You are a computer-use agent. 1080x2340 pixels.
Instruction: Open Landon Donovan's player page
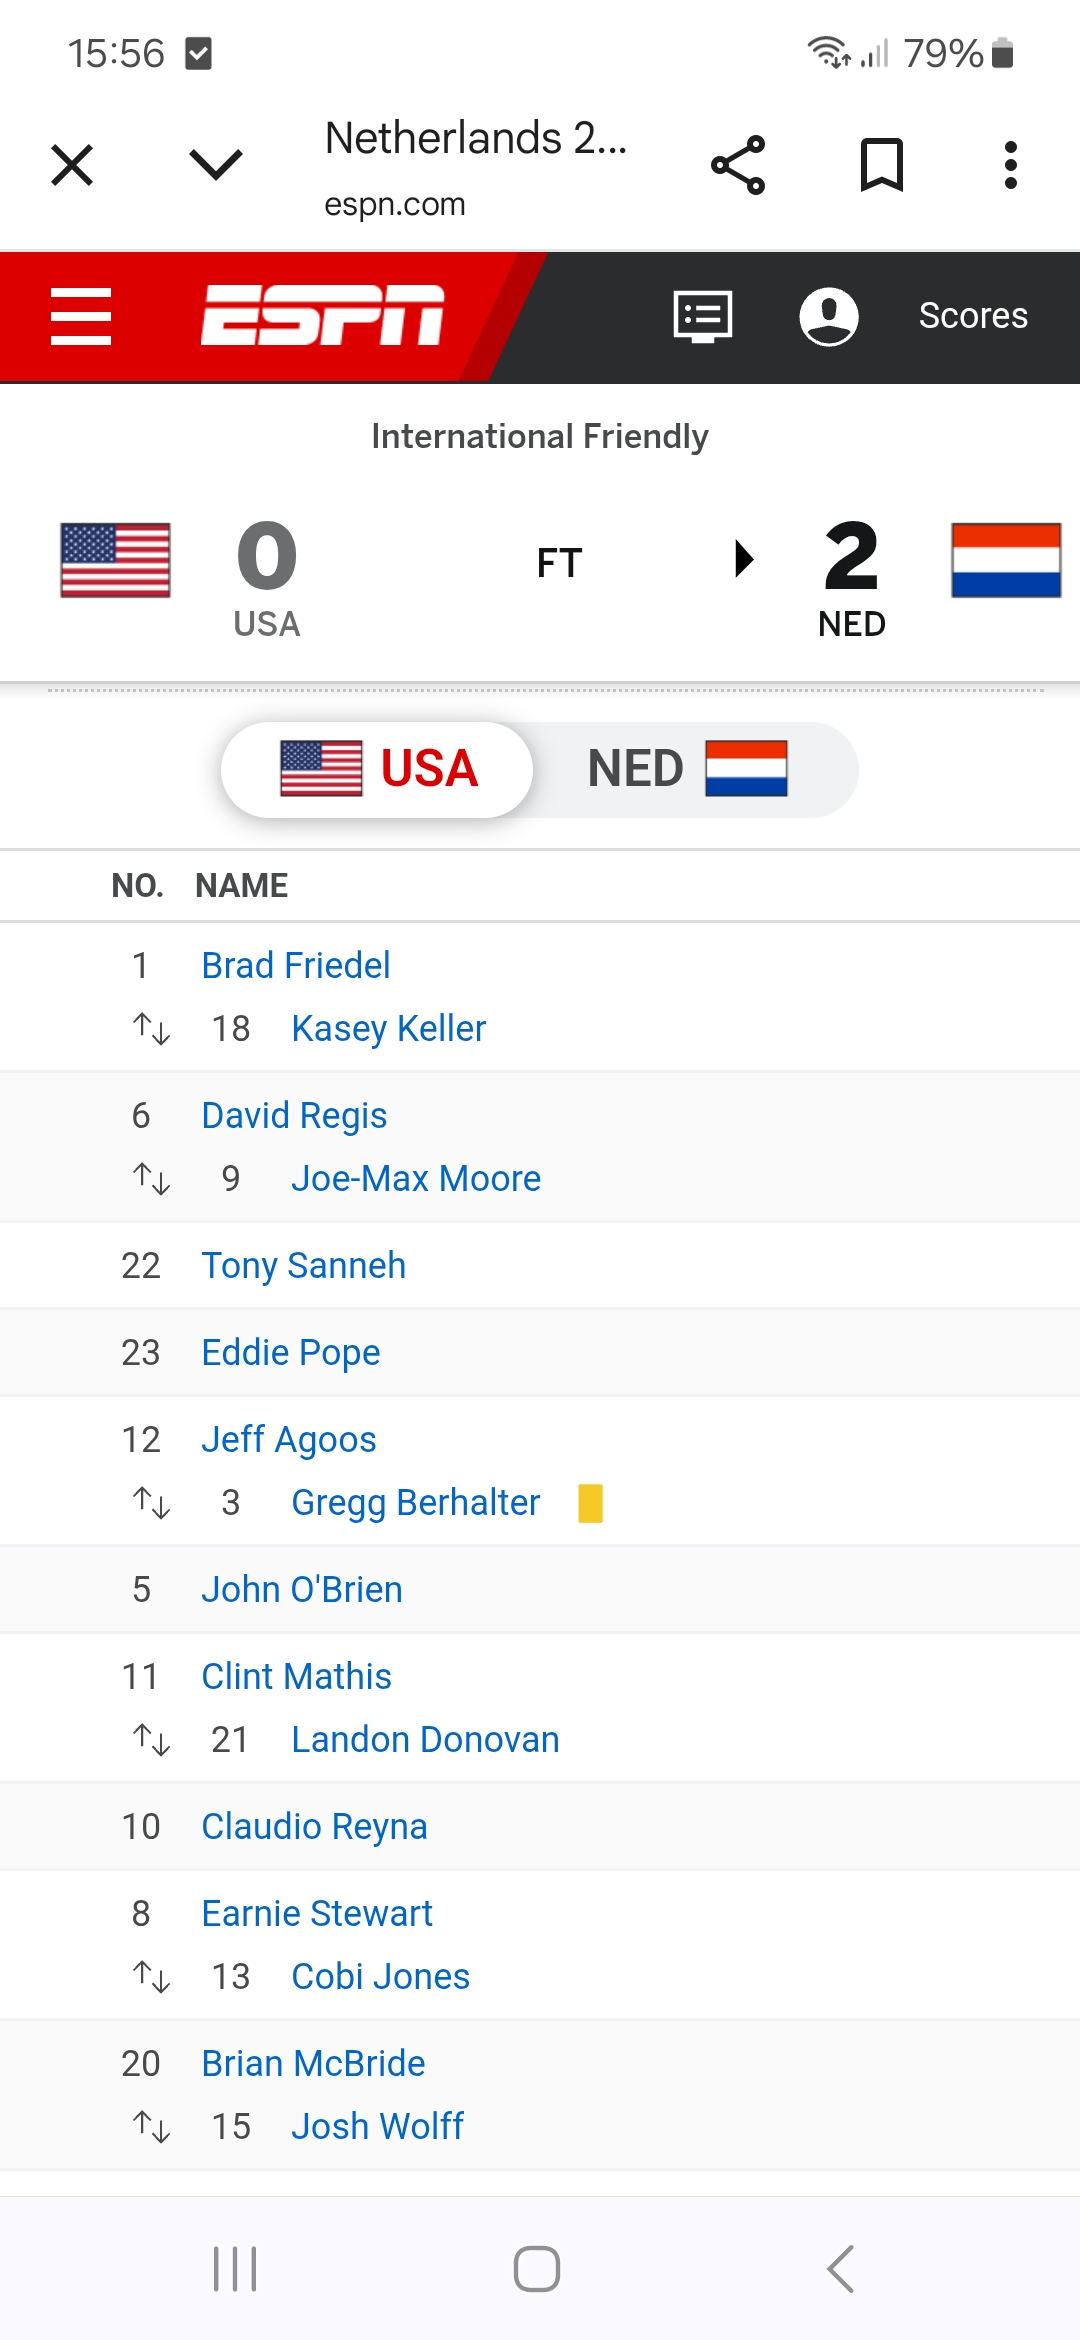coord(425,1739)
